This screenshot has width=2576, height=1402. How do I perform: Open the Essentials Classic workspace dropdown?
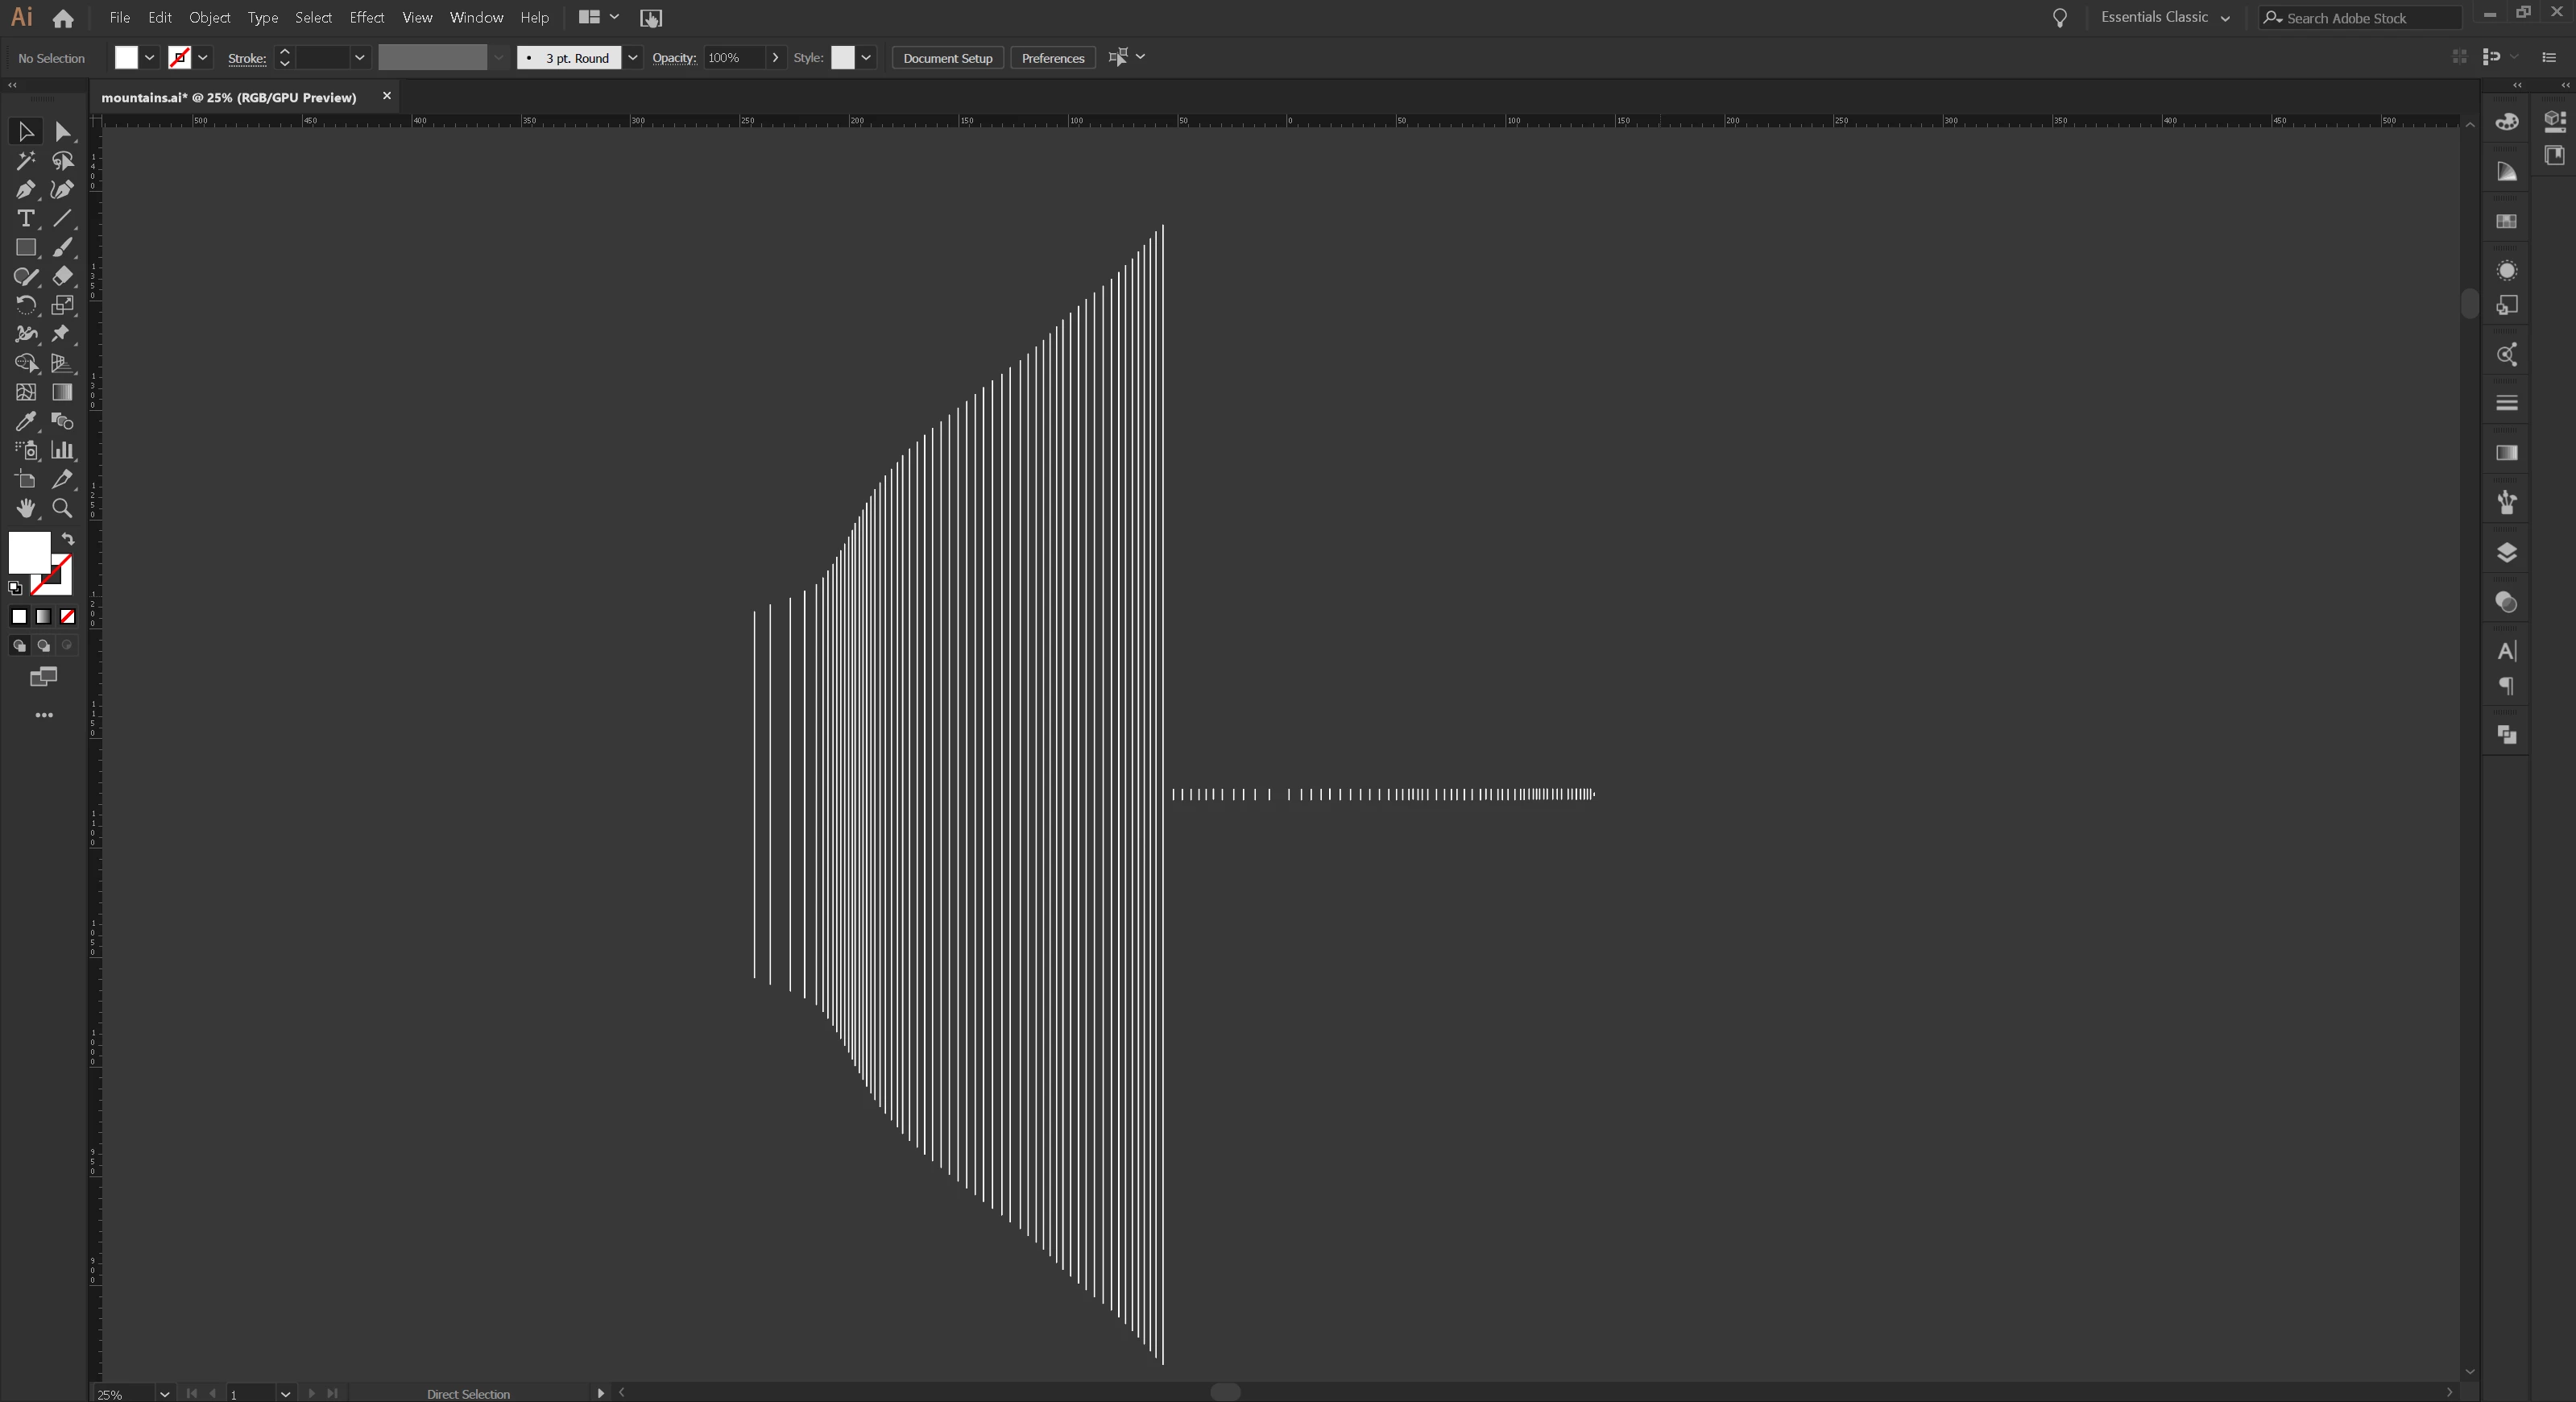click(x=2165, y=17)
